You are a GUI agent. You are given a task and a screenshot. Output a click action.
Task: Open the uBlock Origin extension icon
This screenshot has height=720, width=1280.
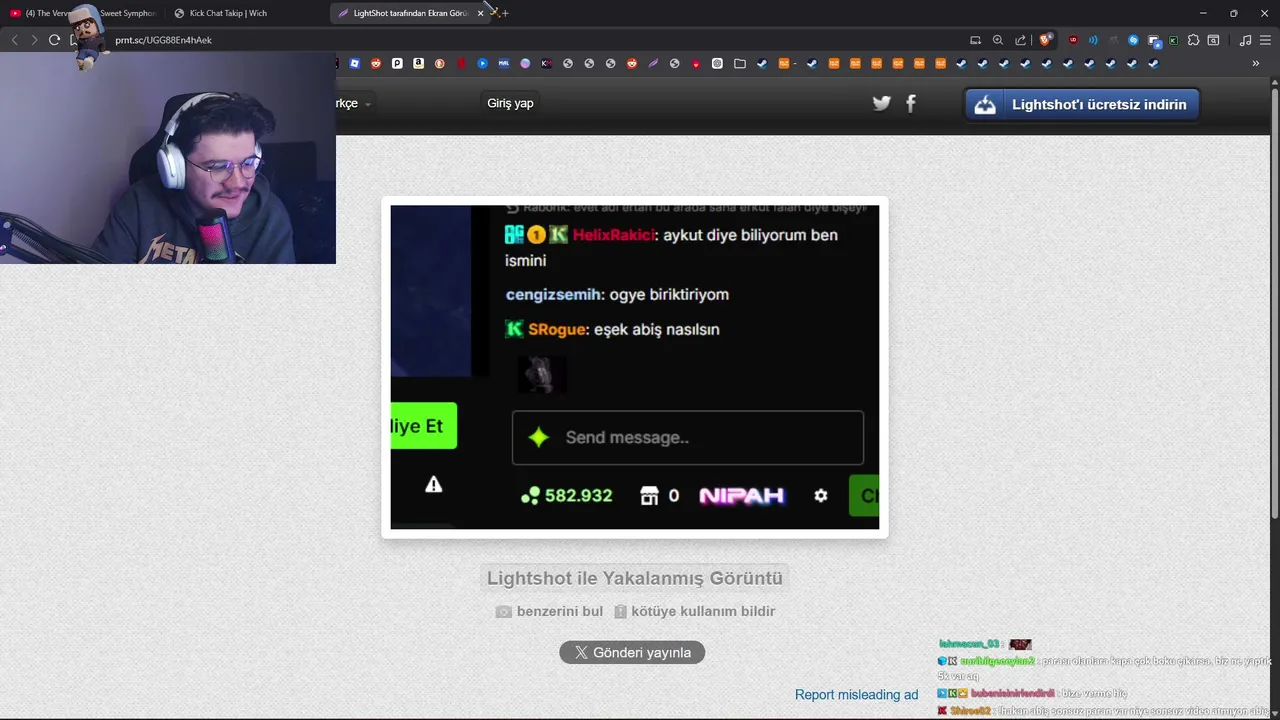(1073, 40)
